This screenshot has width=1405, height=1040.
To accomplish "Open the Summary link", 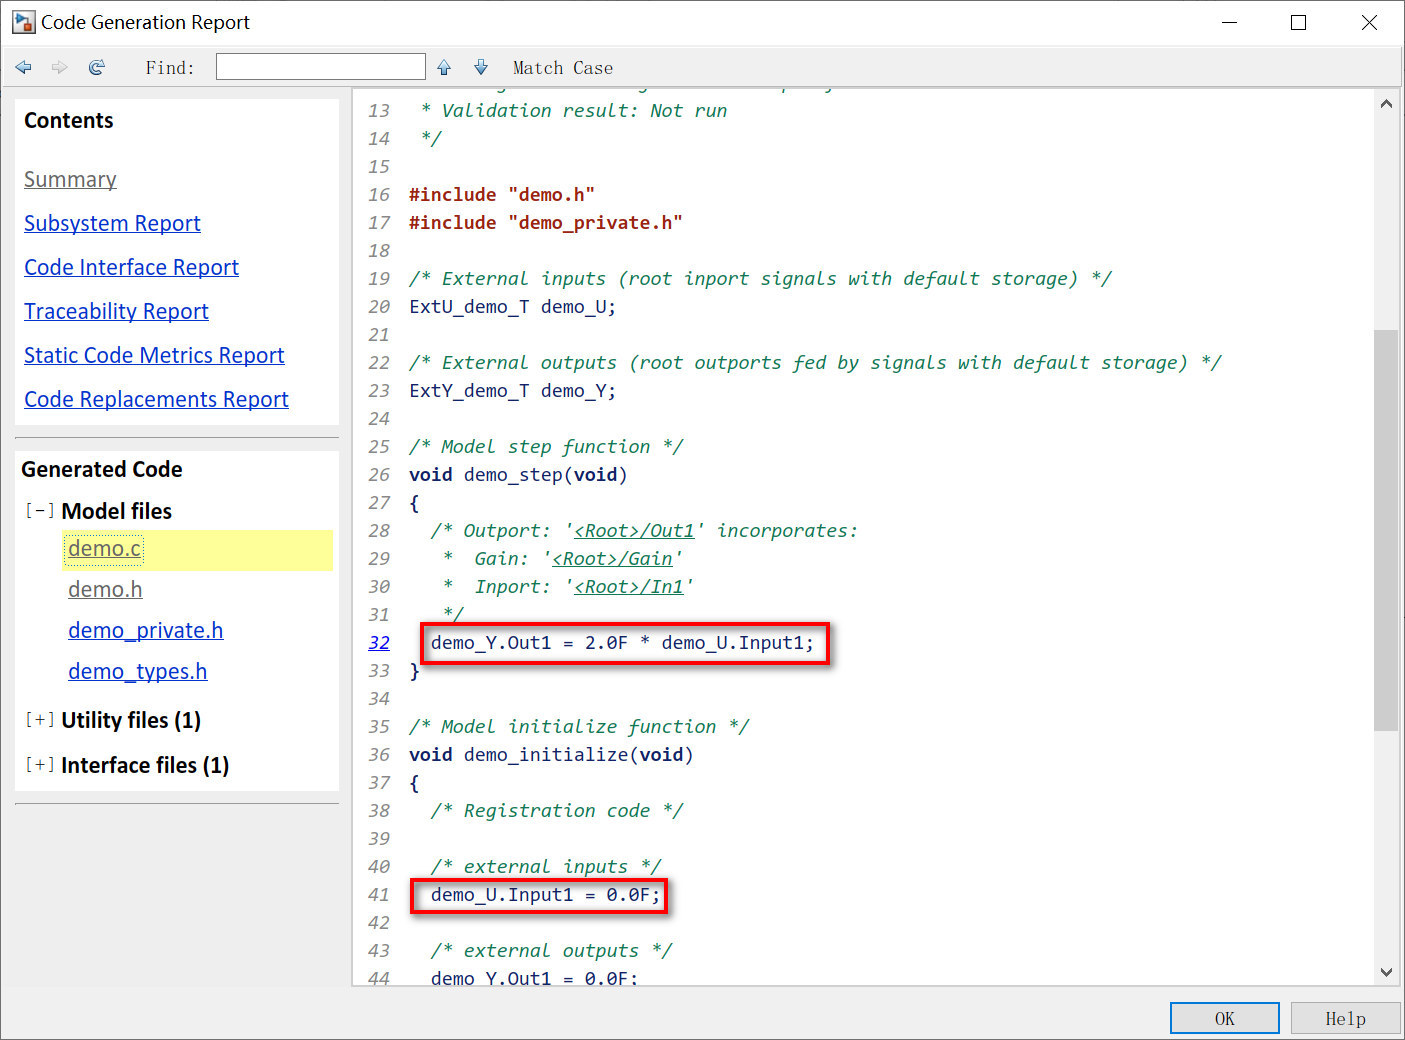I will [70, 180].
